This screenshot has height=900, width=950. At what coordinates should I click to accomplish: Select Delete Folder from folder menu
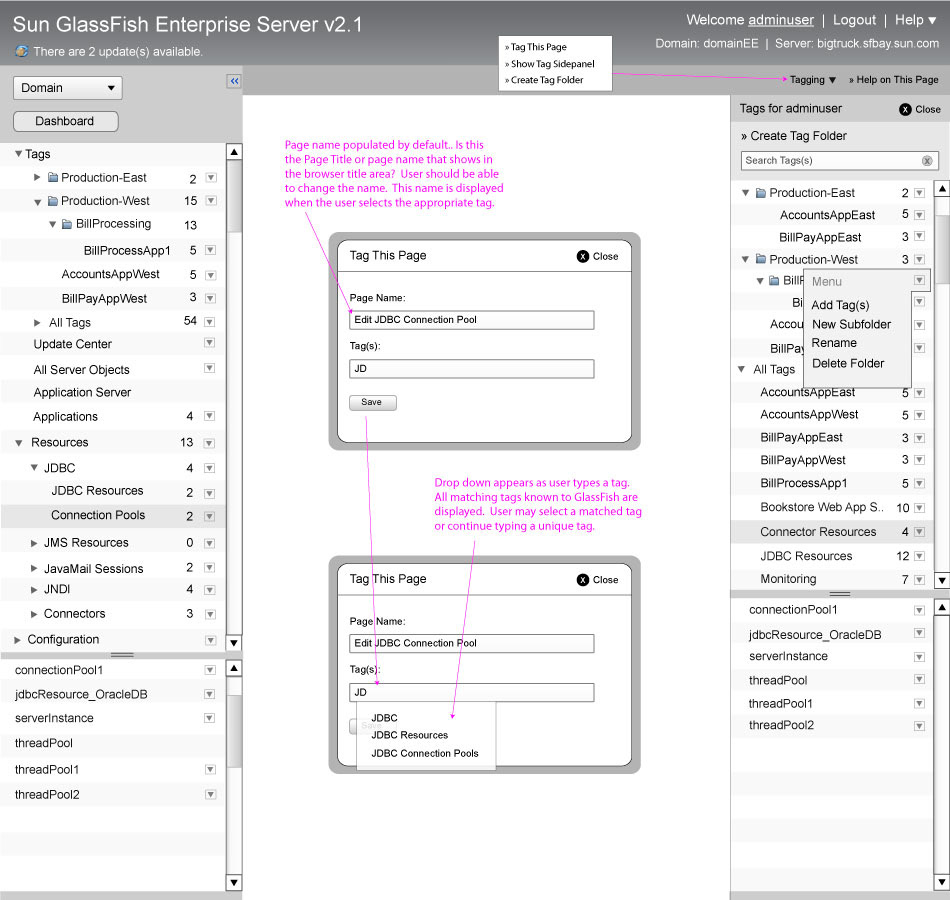[x=848, y=364]
